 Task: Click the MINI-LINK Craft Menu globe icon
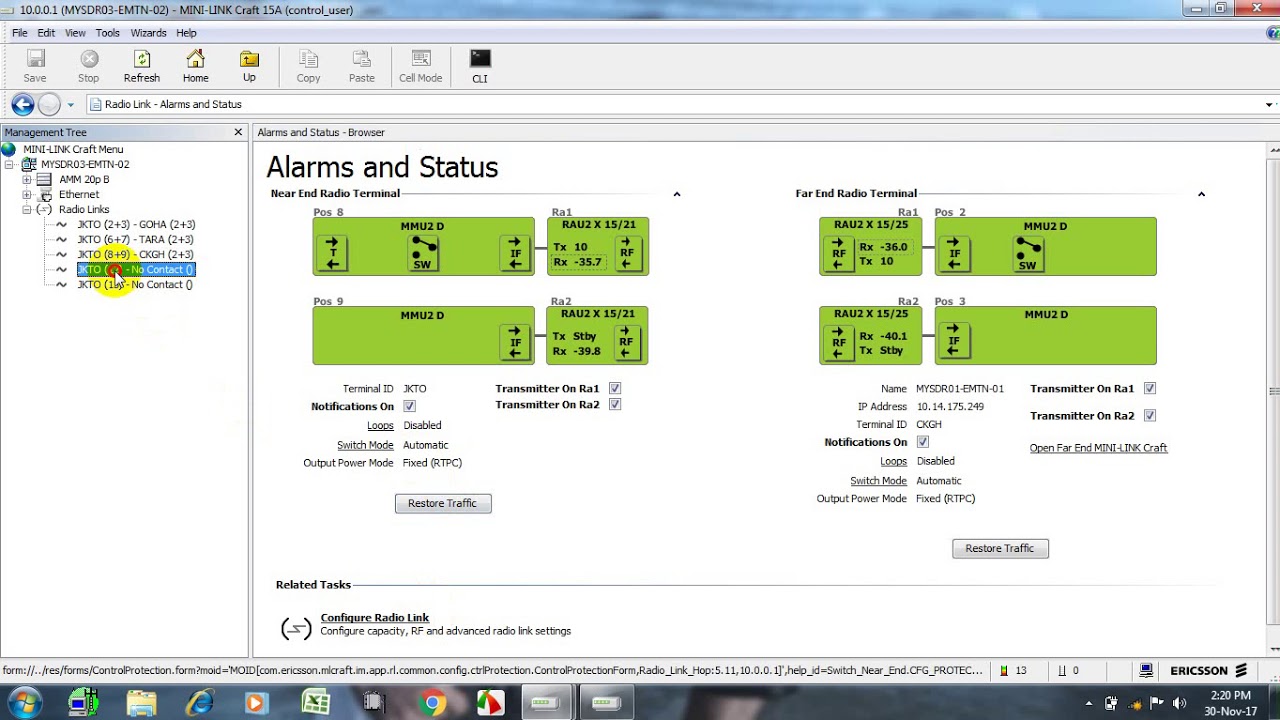(9, 149)
